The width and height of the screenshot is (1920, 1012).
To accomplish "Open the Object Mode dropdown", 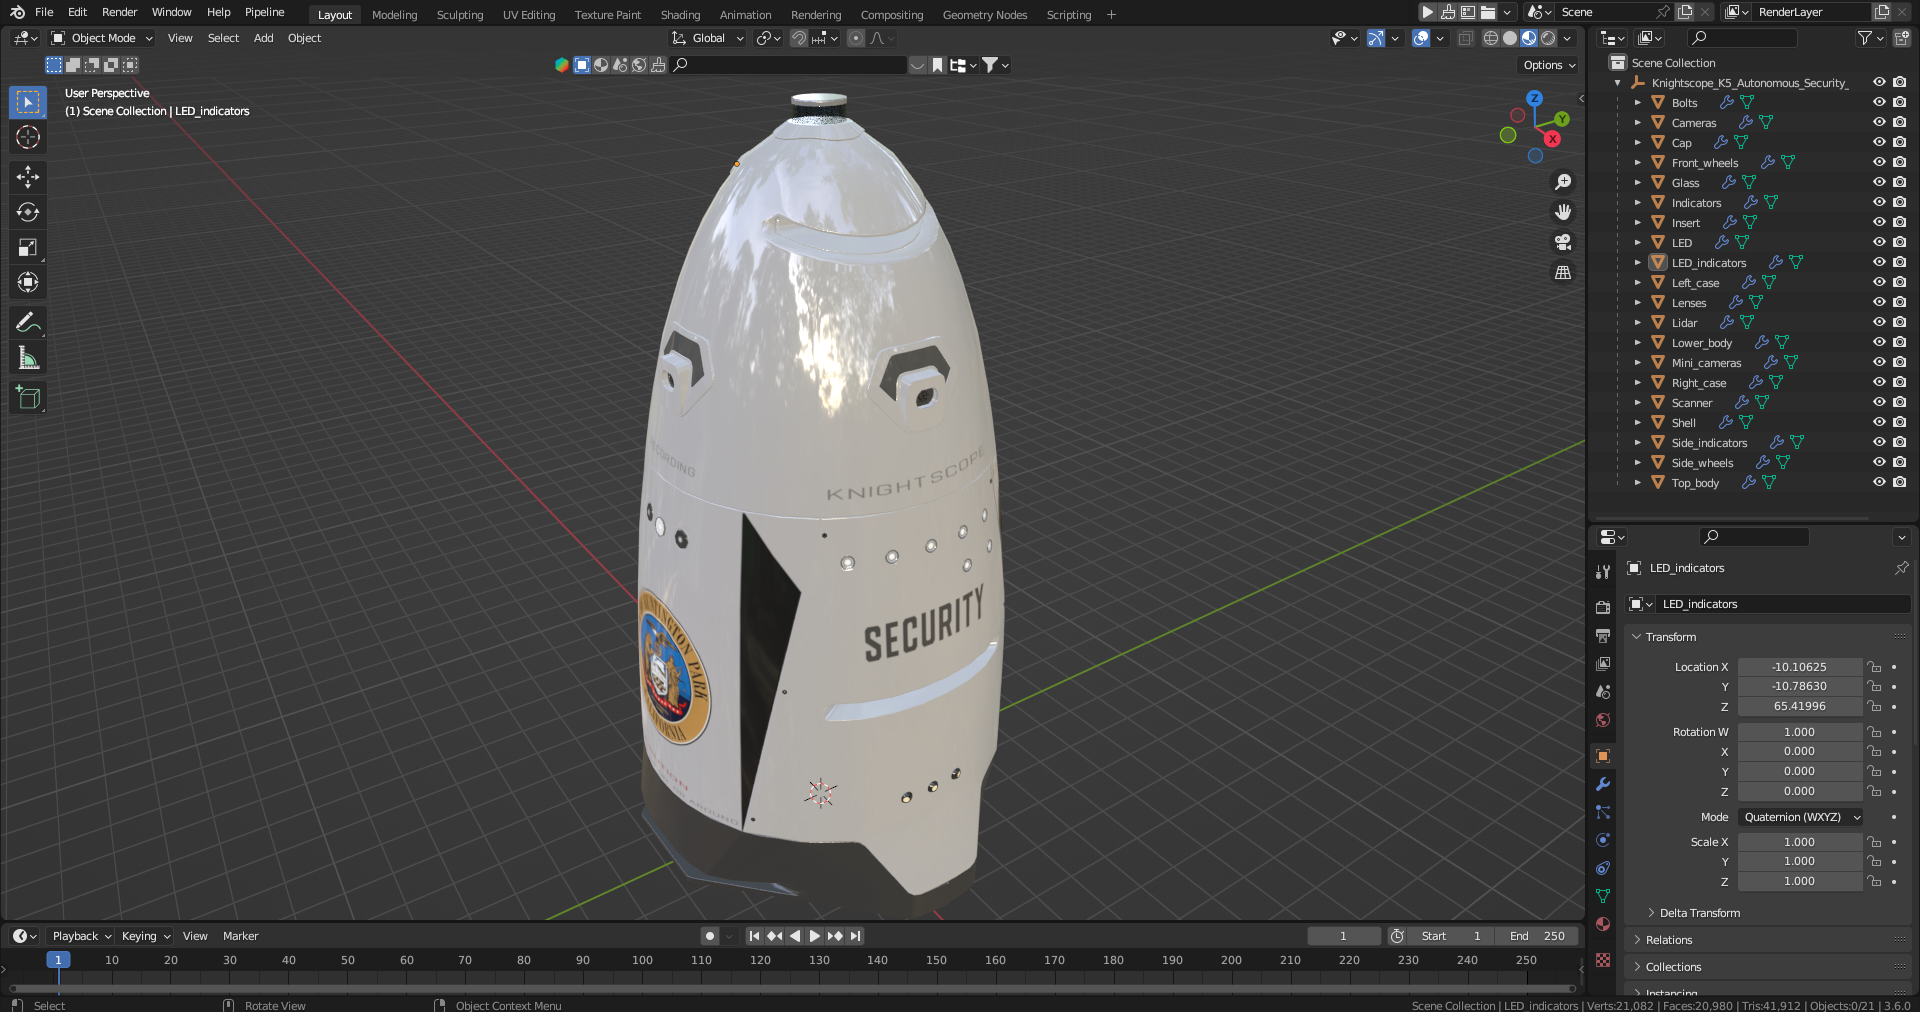I will [x=102, y=38].
